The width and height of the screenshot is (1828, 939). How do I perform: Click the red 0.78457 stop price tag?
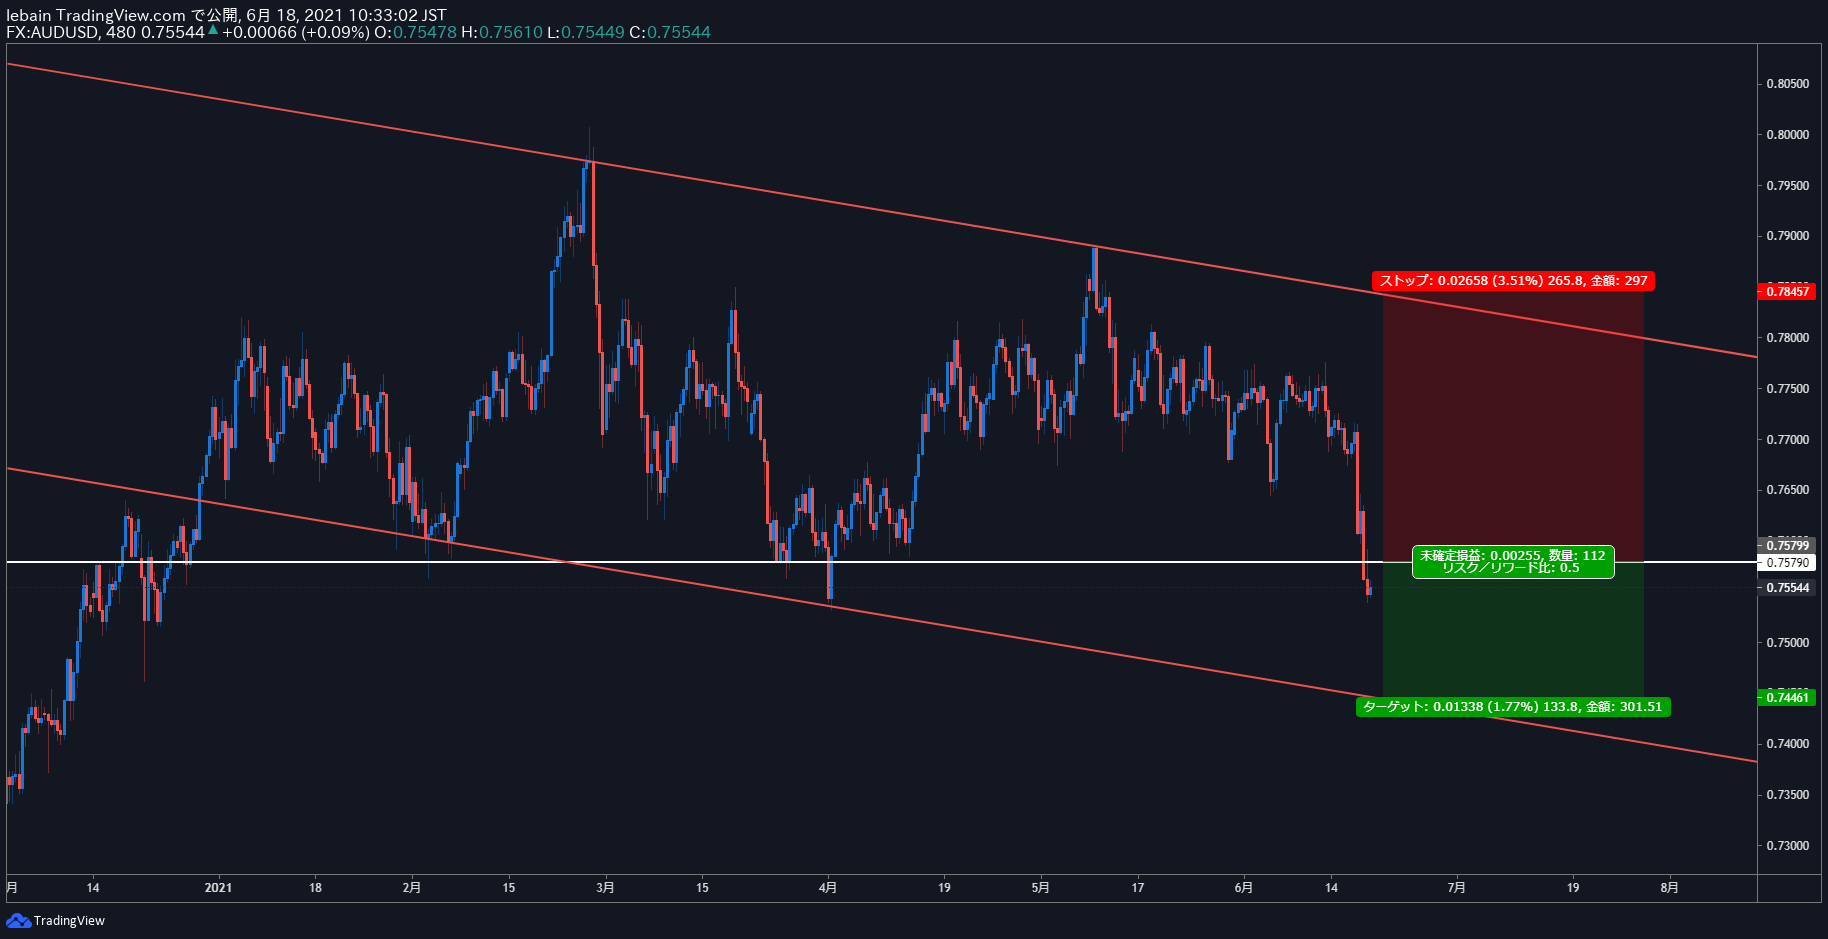[x=1787, y=292]
